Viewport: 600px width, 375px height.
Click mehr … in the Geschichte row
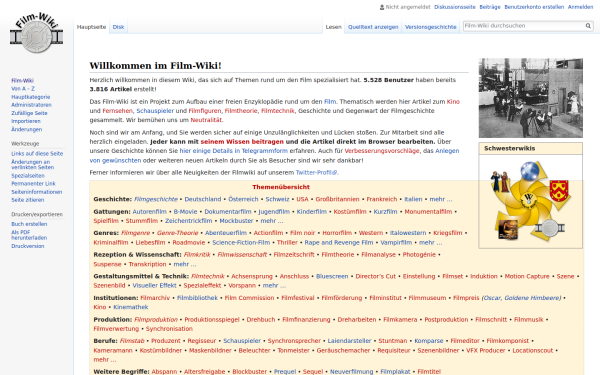point(440,199)
